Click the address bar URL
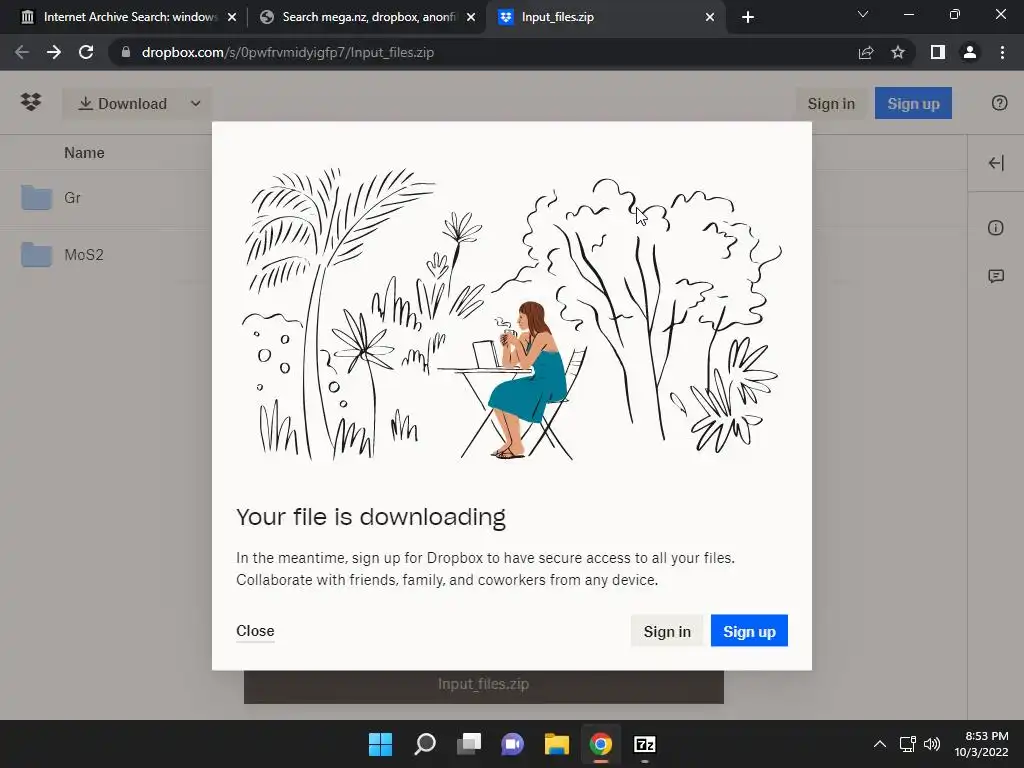Image resolution: width=1024 pixels, height=768 pixels. point(287,52)
